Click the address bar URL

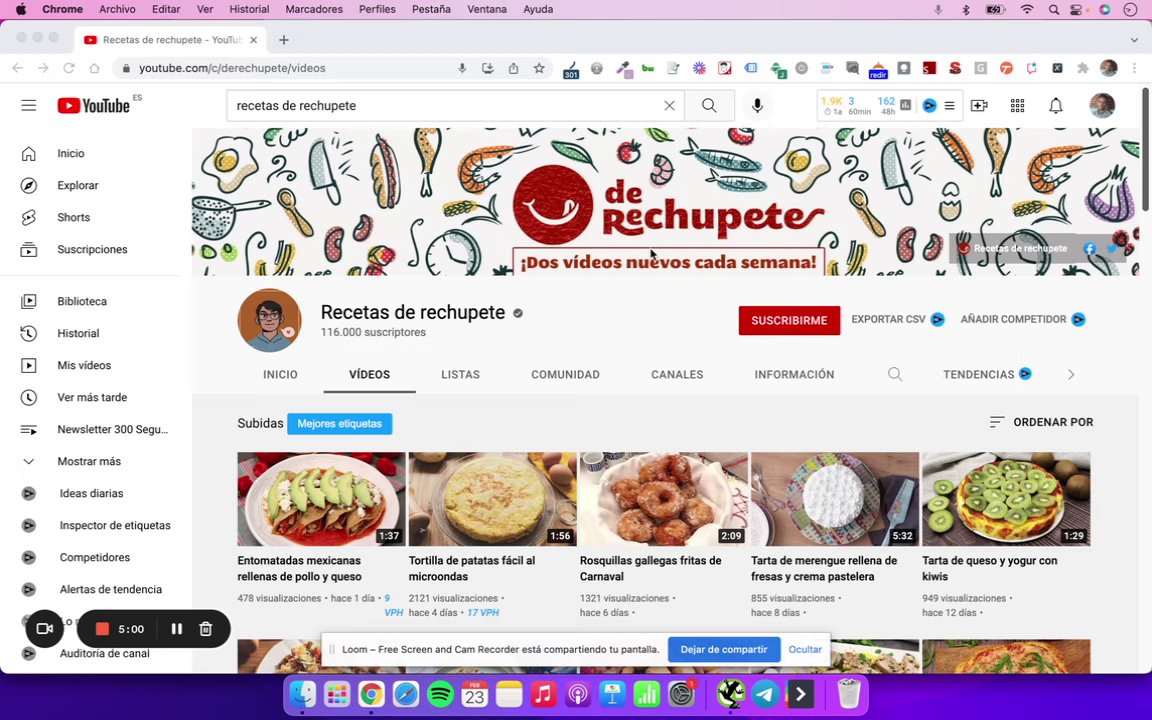232,68
